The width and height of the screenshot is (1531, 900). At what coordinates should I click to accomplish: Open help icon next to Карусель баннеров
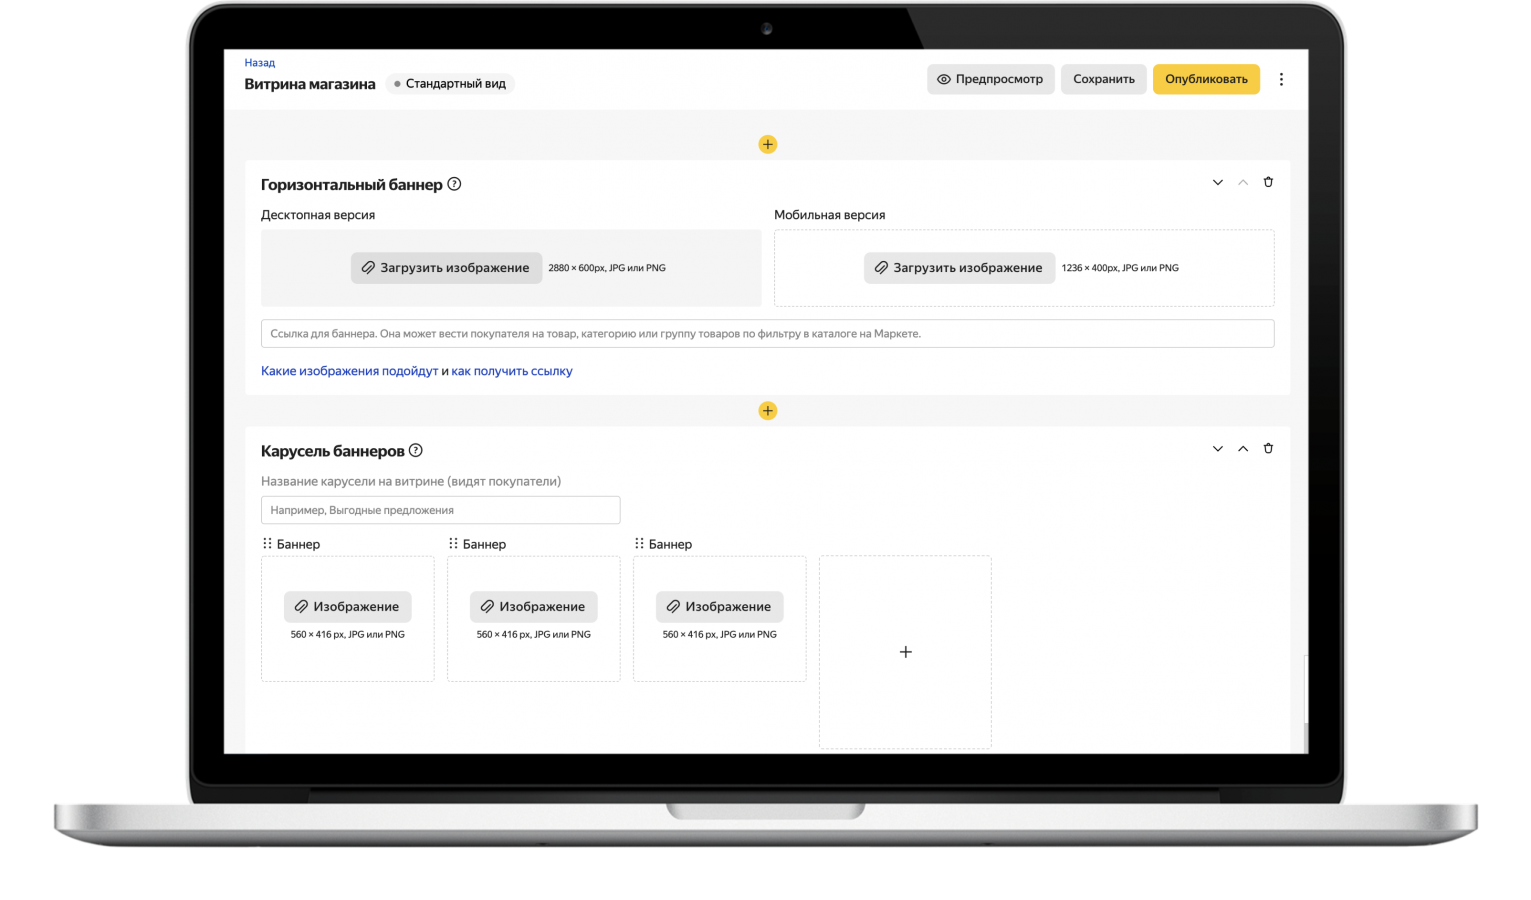pos(416,450)
